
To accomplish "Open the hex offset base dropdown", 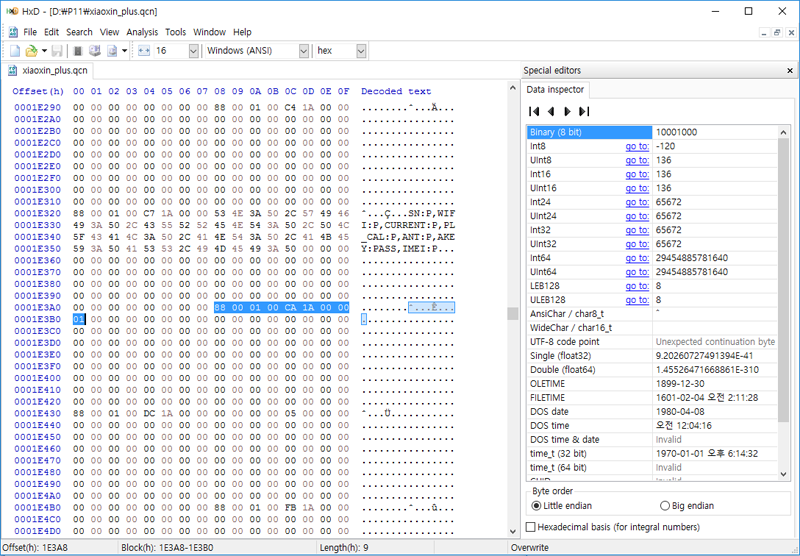I will pos(361,50).
